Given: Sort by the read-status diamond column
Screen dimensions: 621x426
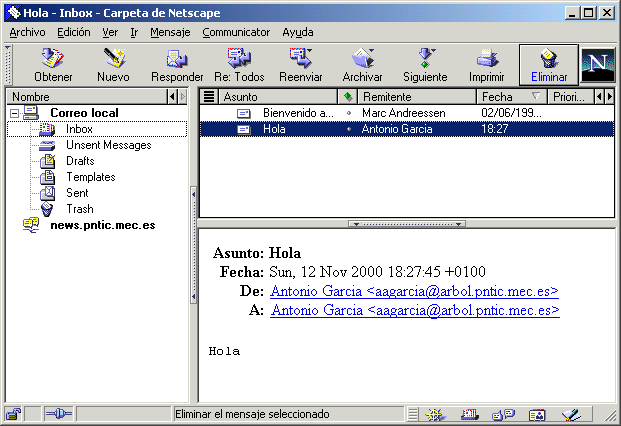Looking at the screenshot, I should coord(348,97).
